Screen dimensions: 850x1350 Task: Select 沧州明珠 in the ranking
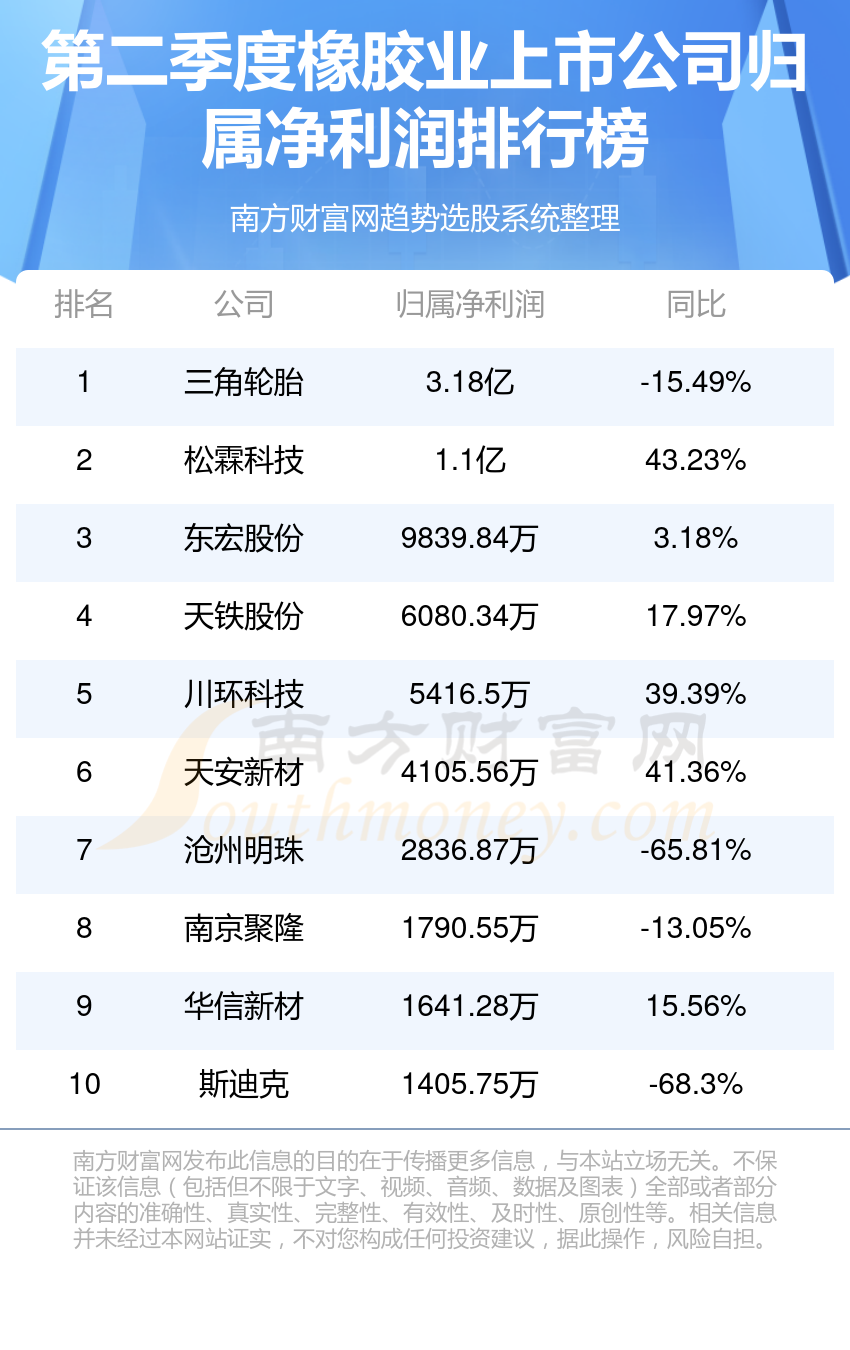pos(243,850)
